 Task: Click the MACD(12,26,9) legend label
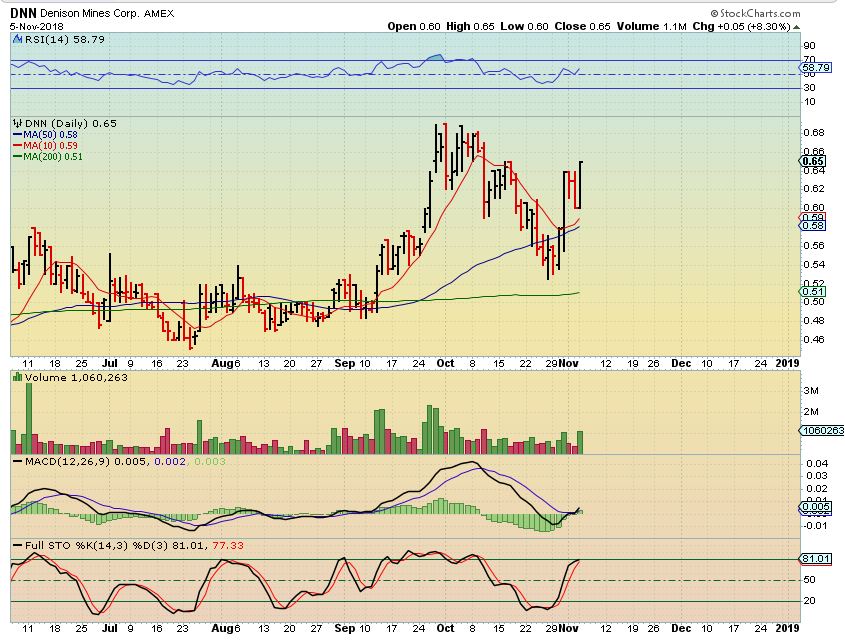click(66, 462)
